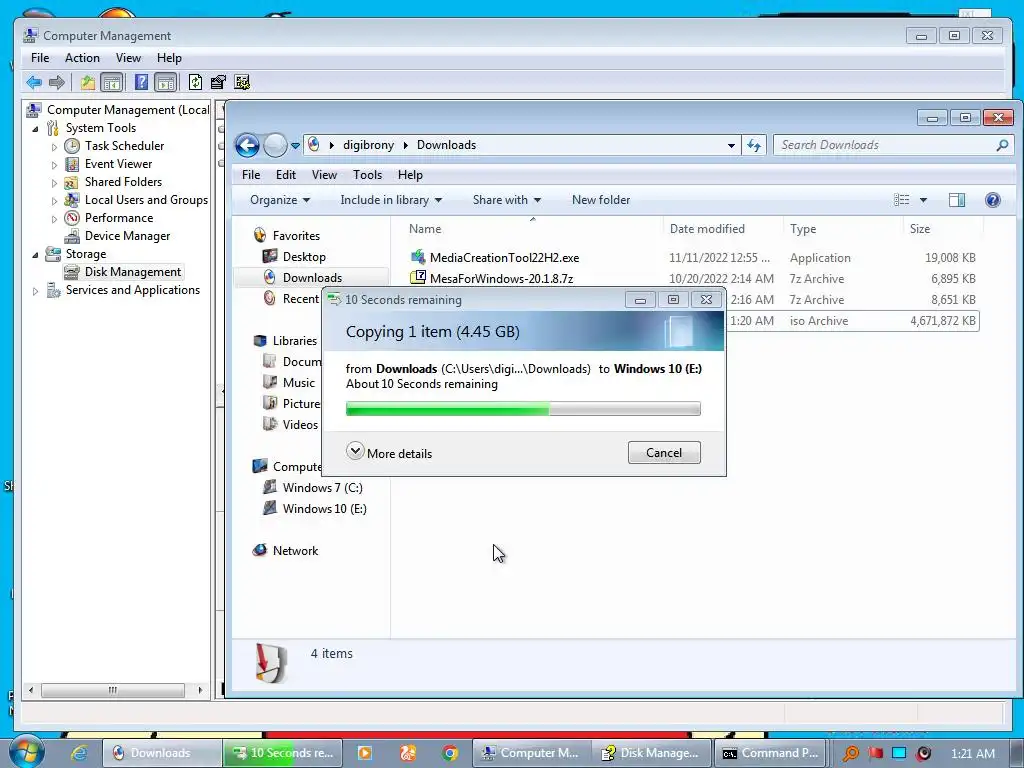Viewport: 1024px width, 768px height.
Task: Click the magnifier icon in system tray
Action: (x=850, y=753)
